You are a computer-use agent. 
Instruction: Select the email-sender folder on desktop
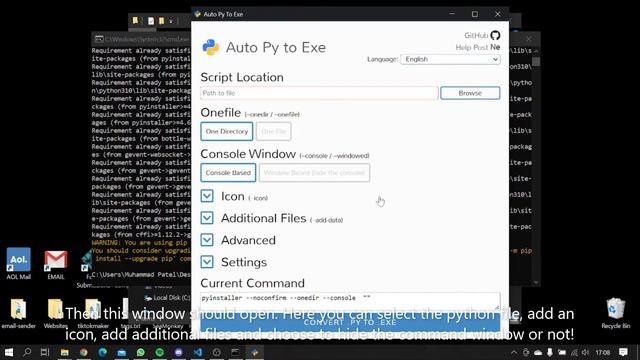click(18, 313)
